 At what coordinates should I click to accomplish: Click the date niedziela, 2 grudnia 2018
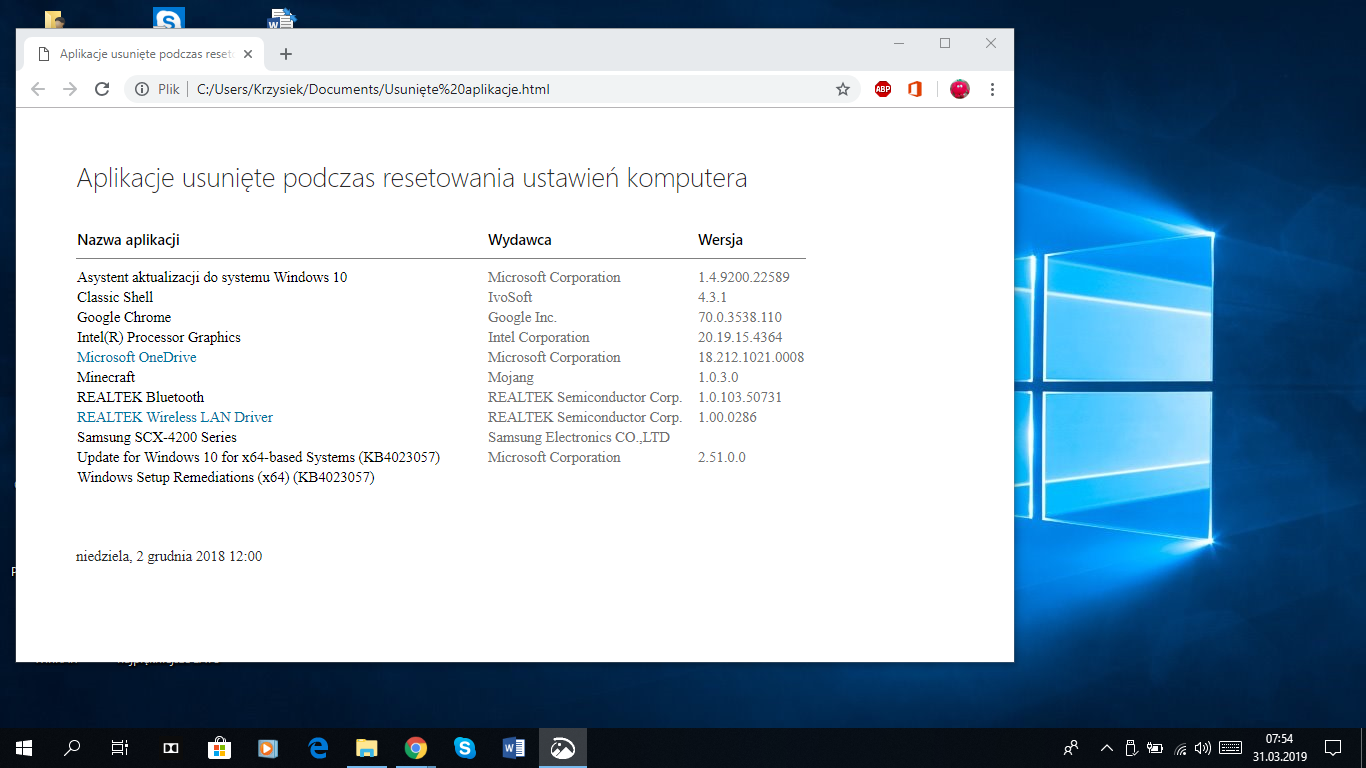(x=169, y=556)
